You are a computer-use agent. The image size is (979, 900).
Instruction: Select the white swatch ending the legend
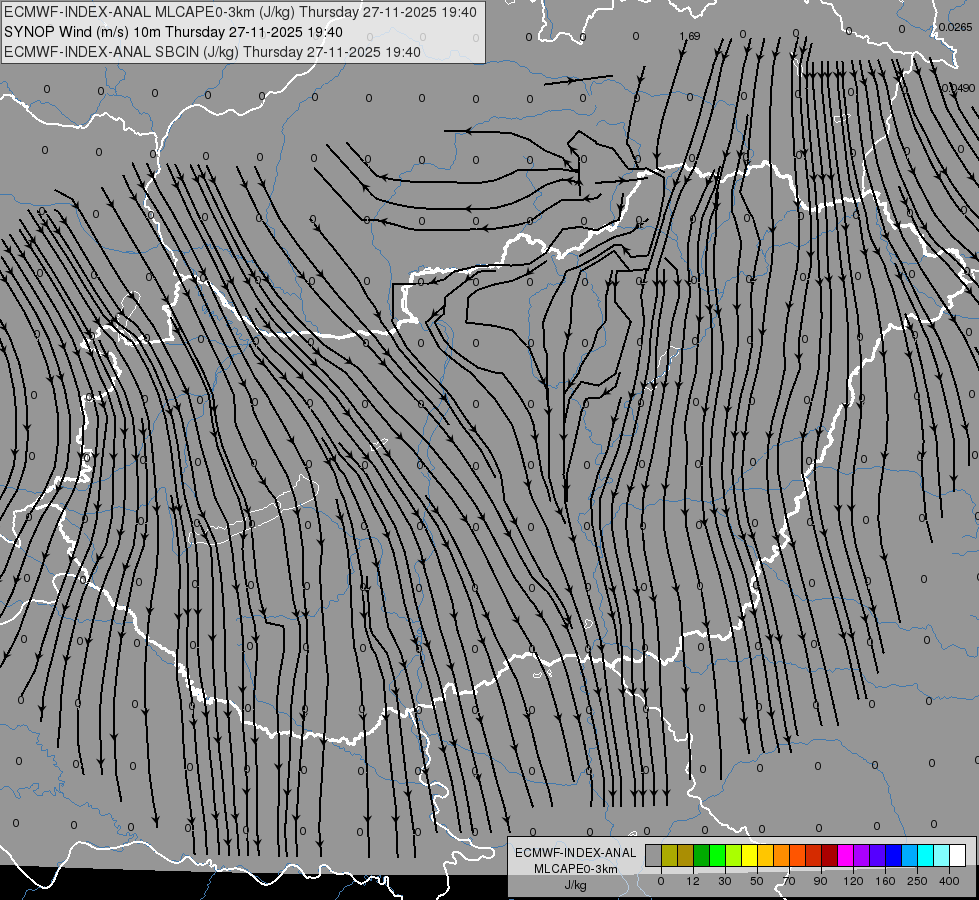(957, 855)
